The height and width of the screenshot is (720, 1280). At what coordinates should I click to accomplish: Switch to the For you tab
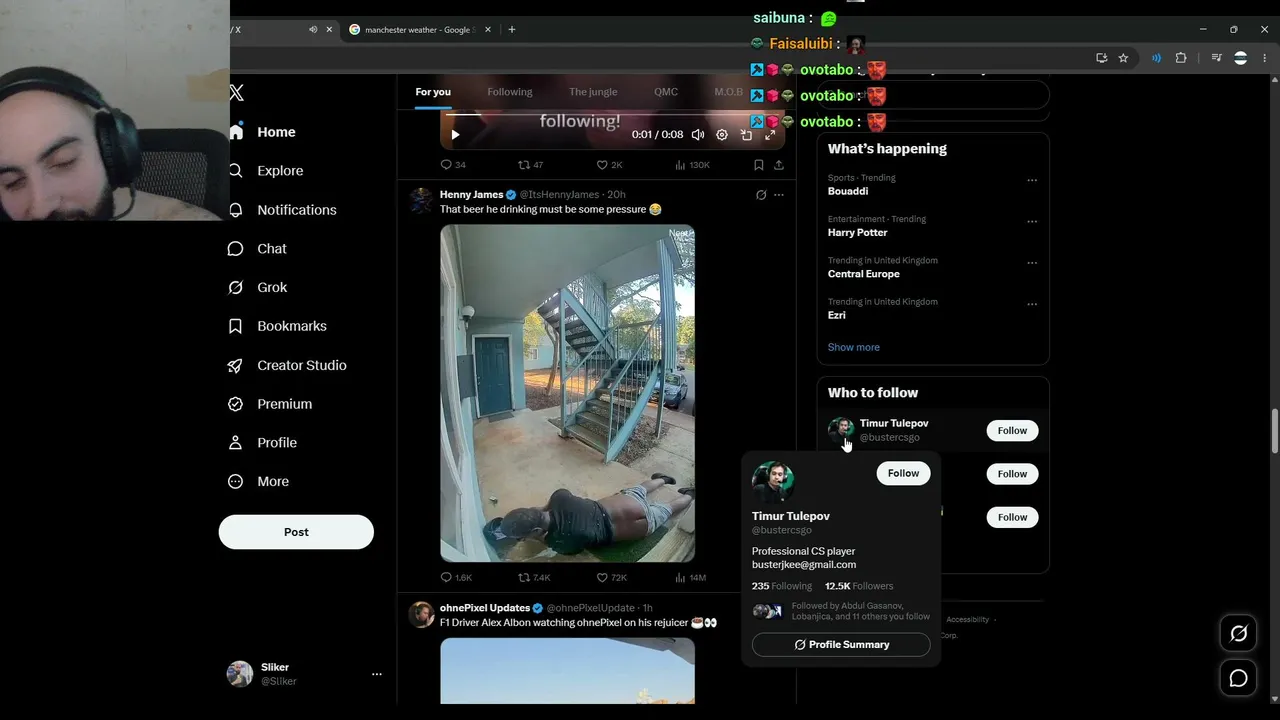pos(433,92)
